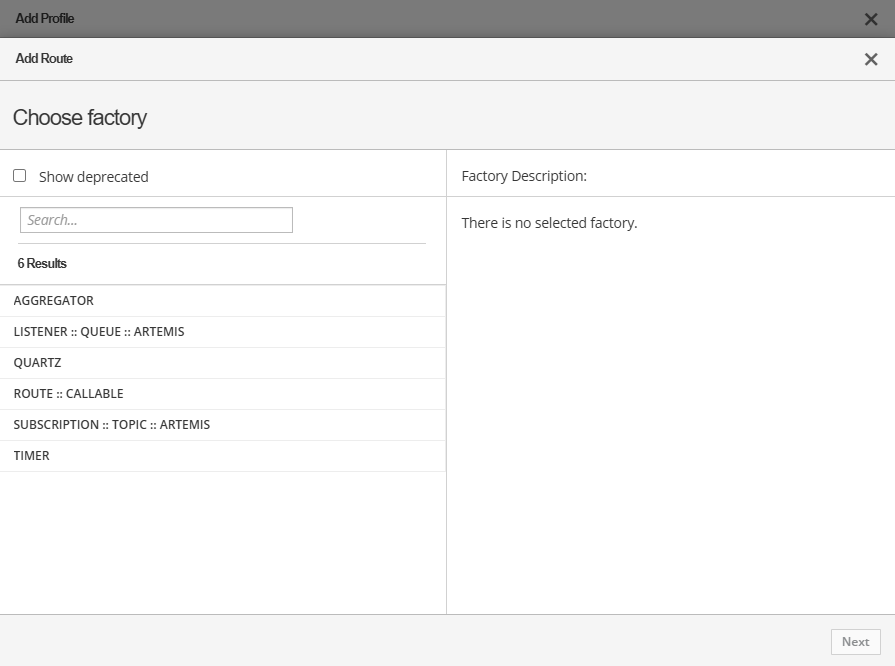Click empty space below the TIMER entry
895x666 pixels.
(222, 540)
